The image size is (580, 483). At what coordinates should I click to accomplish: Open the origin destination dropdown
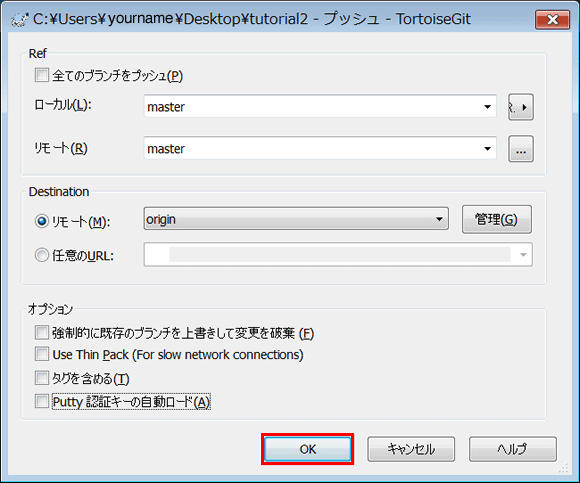296,219
